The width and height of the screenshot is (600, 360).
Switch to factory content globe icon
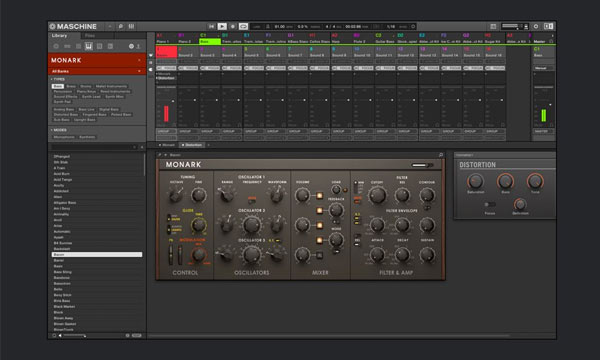tap(131, 46)
